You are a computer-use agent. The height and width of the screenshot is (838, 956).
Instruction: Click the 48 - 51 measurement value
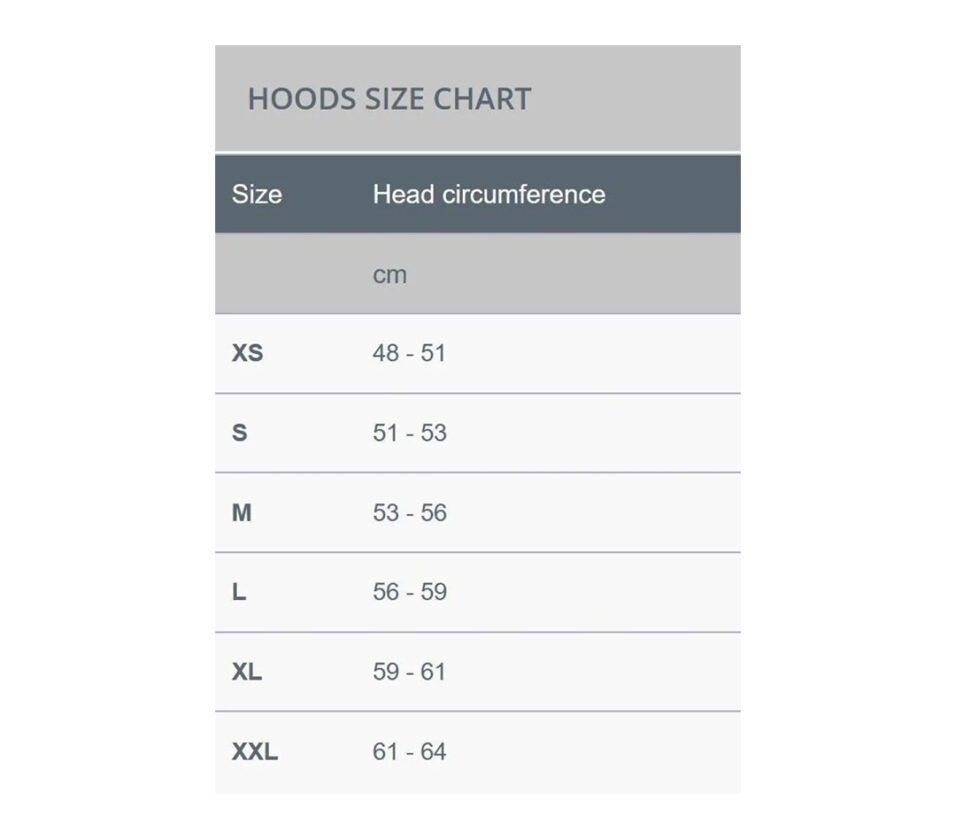coord(409,353)
